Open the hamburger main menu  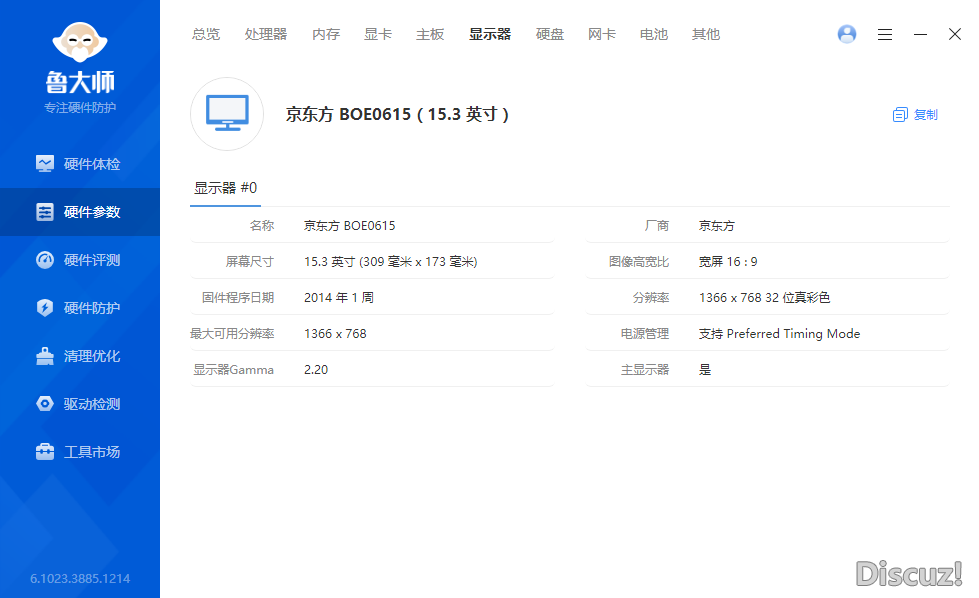tap(885, 34)
